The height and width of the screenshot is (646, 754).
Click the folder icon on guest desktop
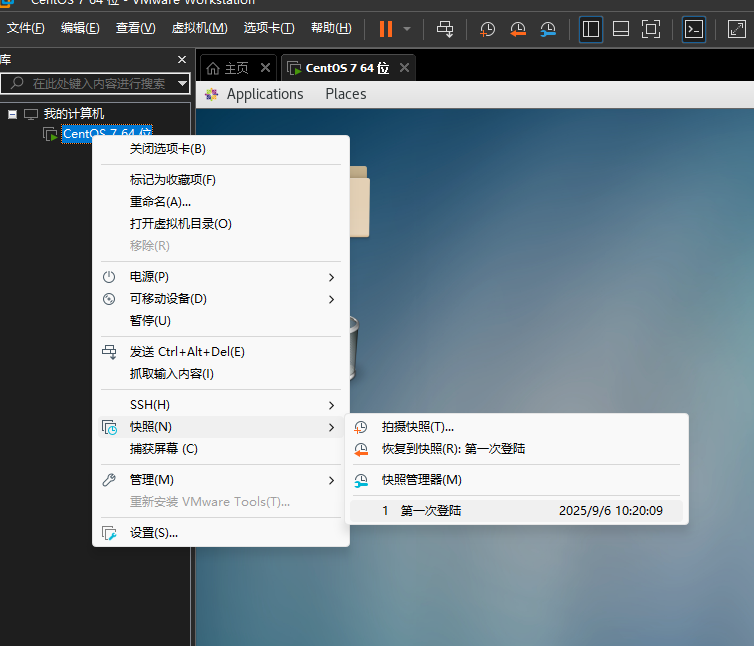pos(360,201)
